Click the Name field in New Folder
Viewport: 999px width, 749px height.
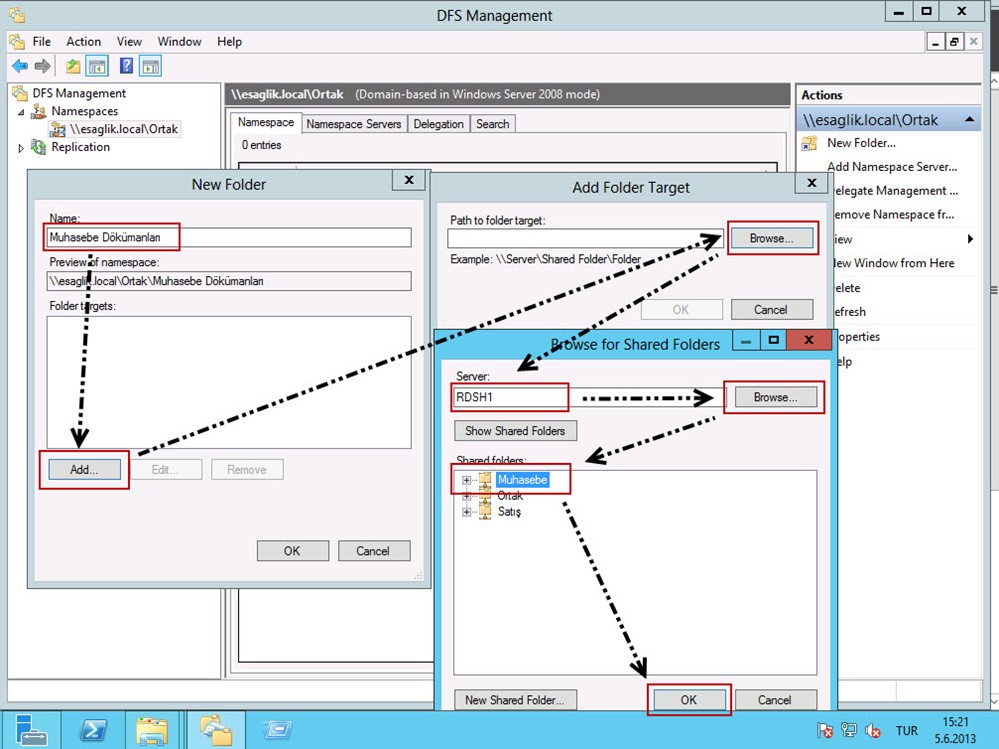click(229, 238)
